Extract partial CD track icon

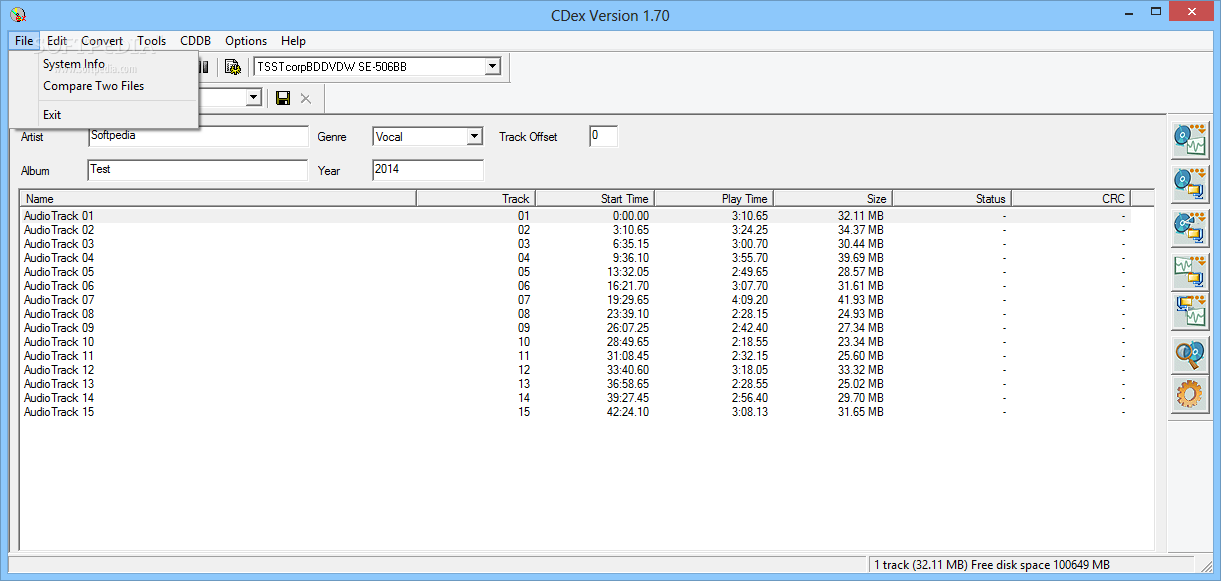click(1189, 229)
